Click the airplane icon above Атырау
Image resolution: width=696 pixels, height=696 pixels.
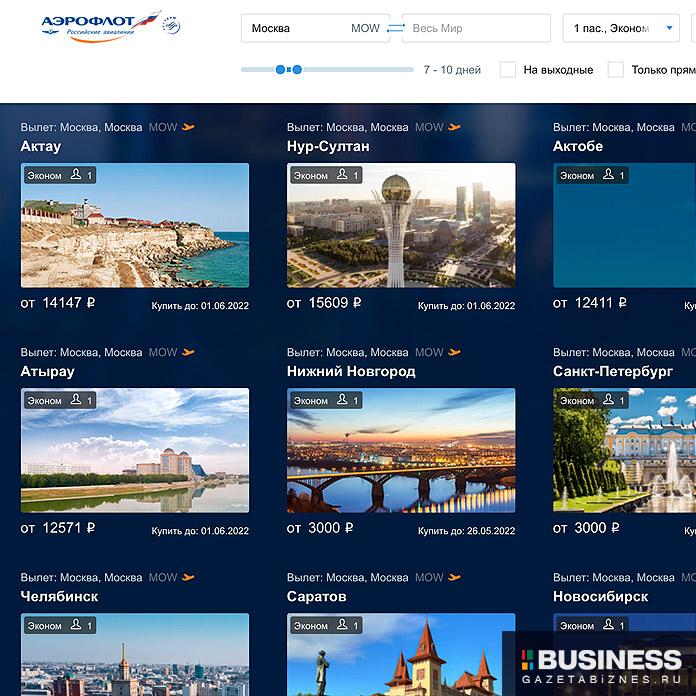(x=188, y=353)
